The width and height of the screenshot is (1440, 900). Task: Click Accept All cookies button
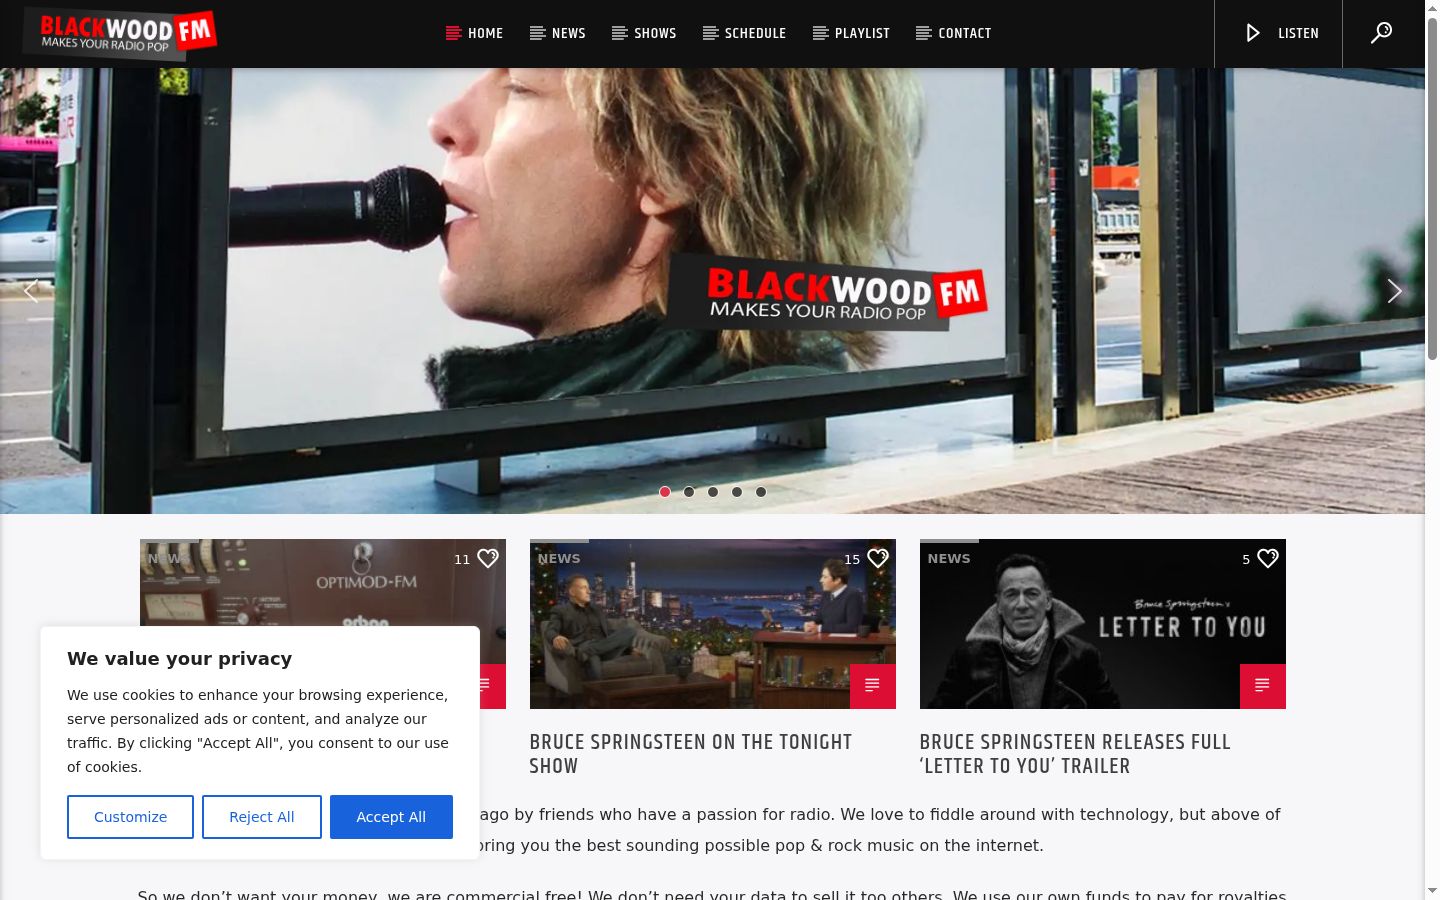[x=391, y=817]
